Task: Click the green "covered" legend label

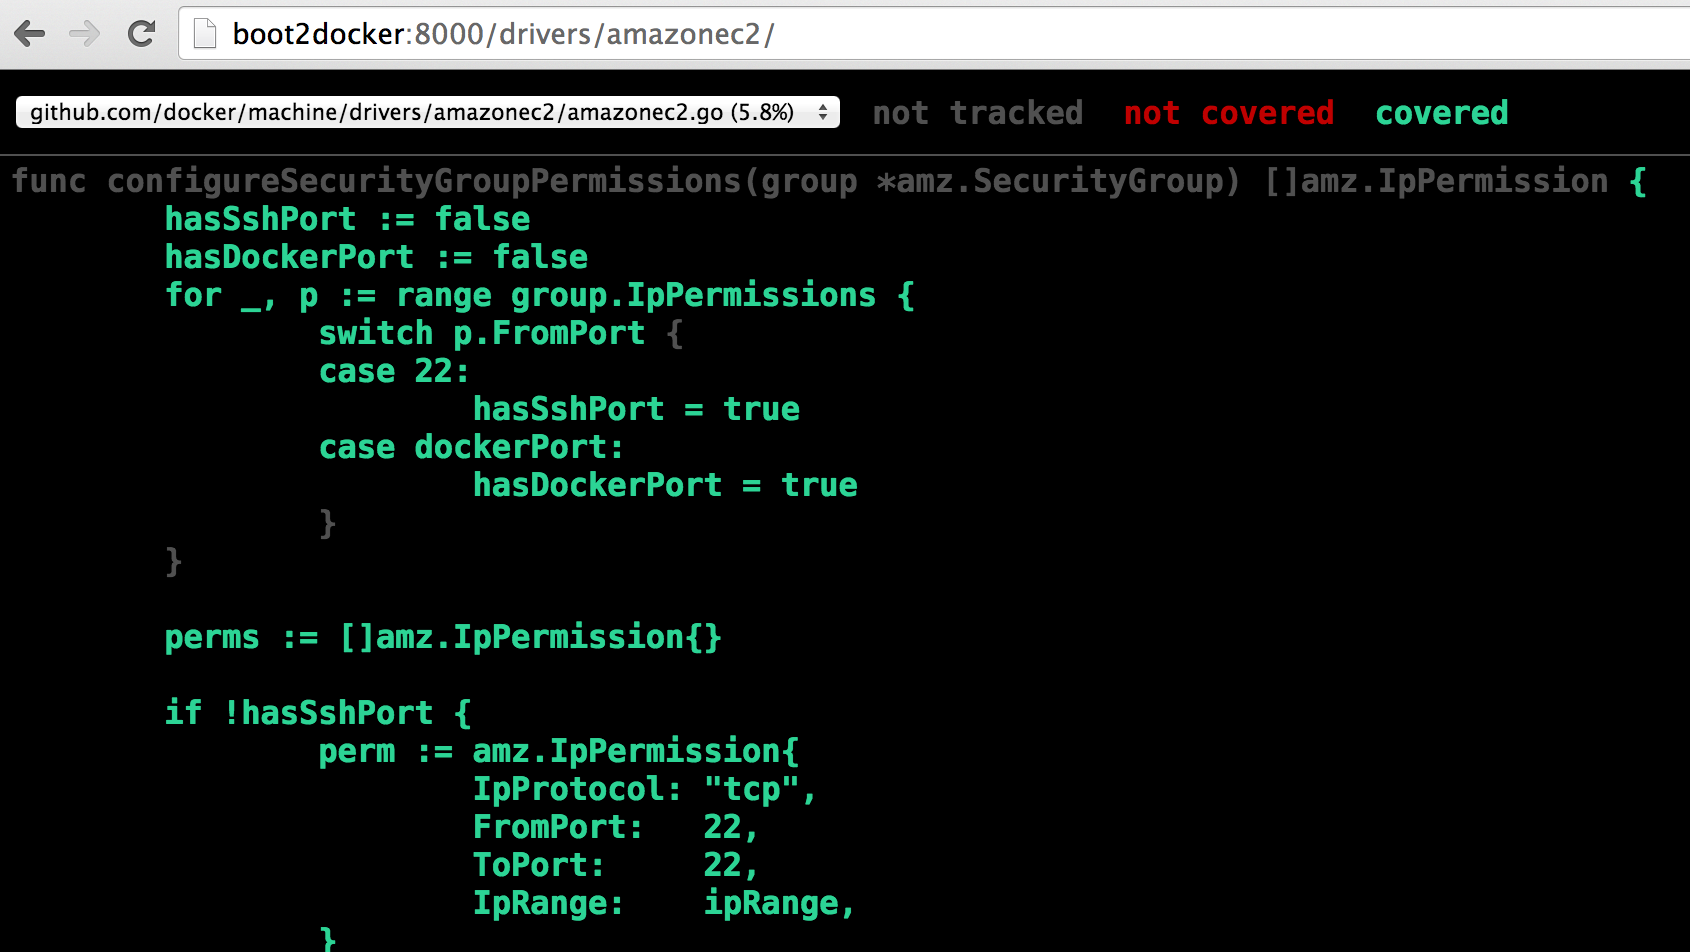Action: [1441, 113]
